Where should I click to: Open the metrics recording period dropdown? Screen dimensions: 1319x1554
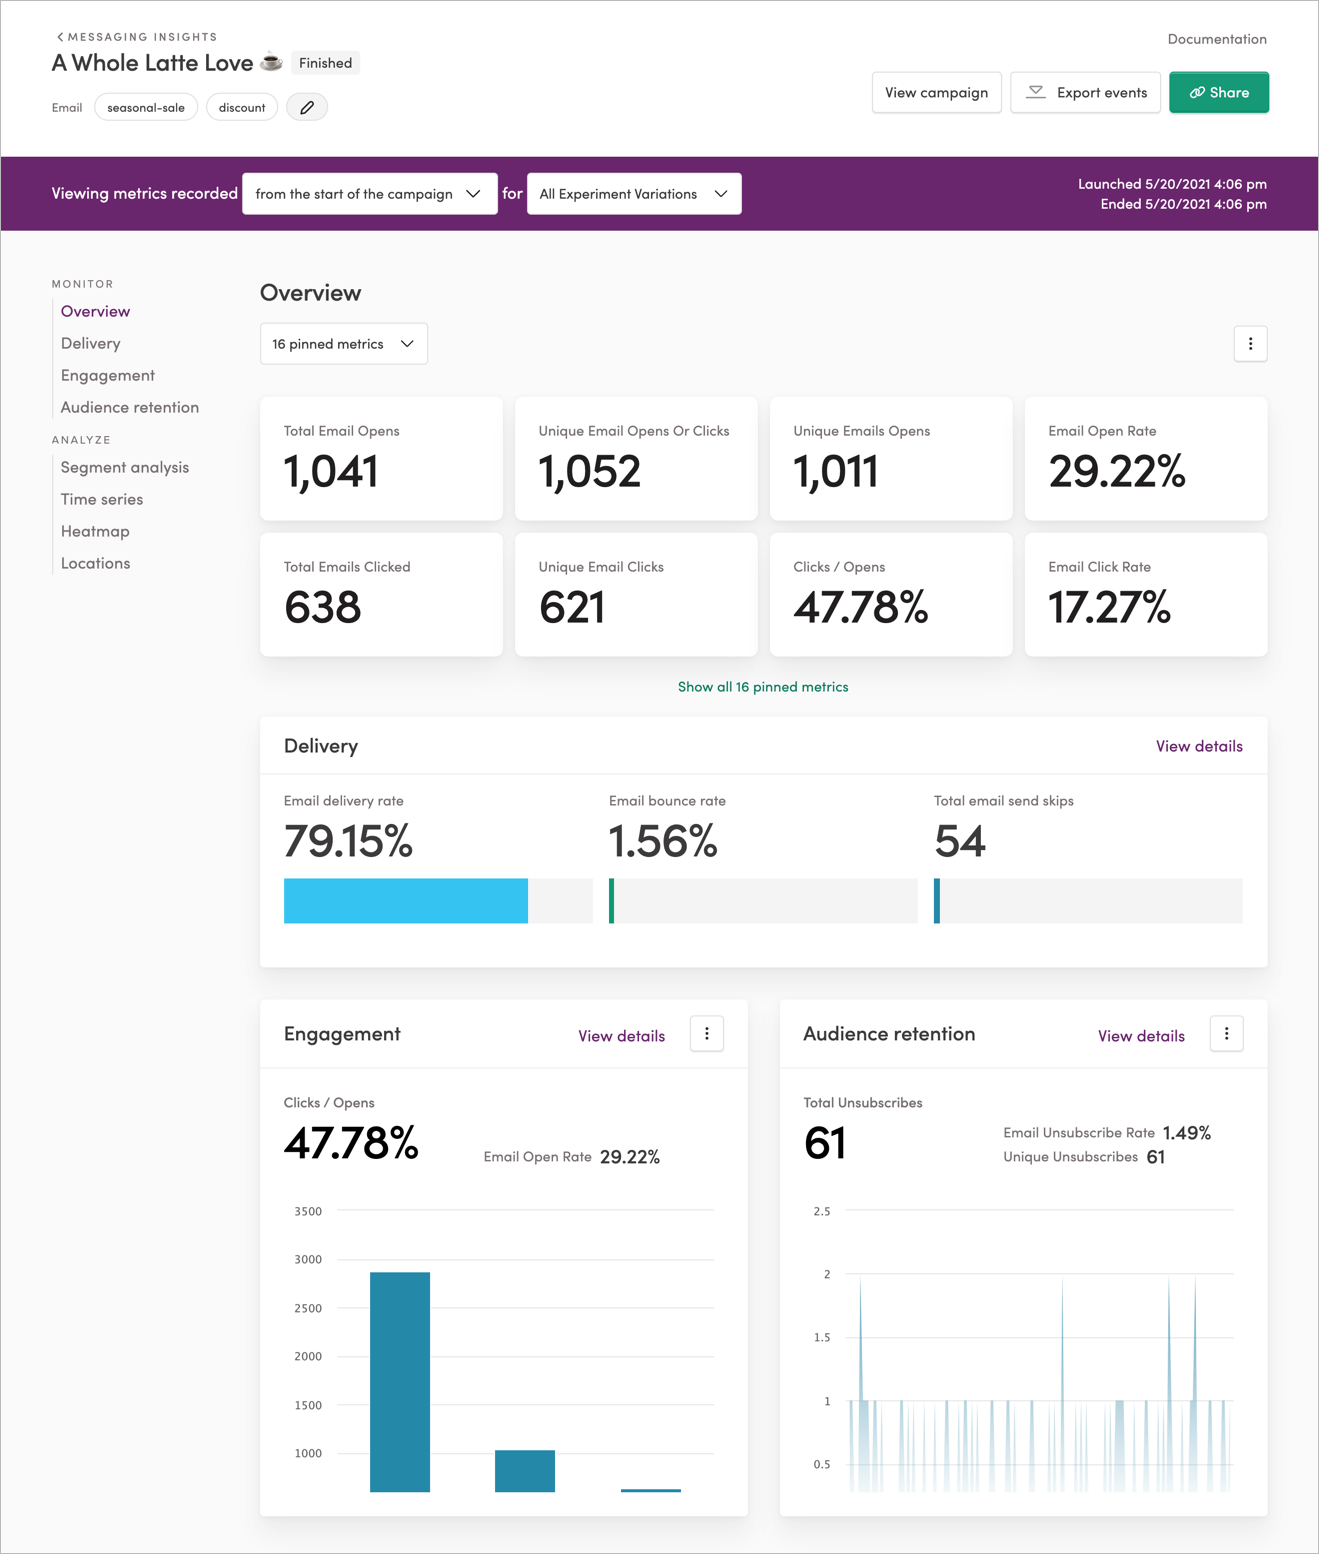pos(369,193)
